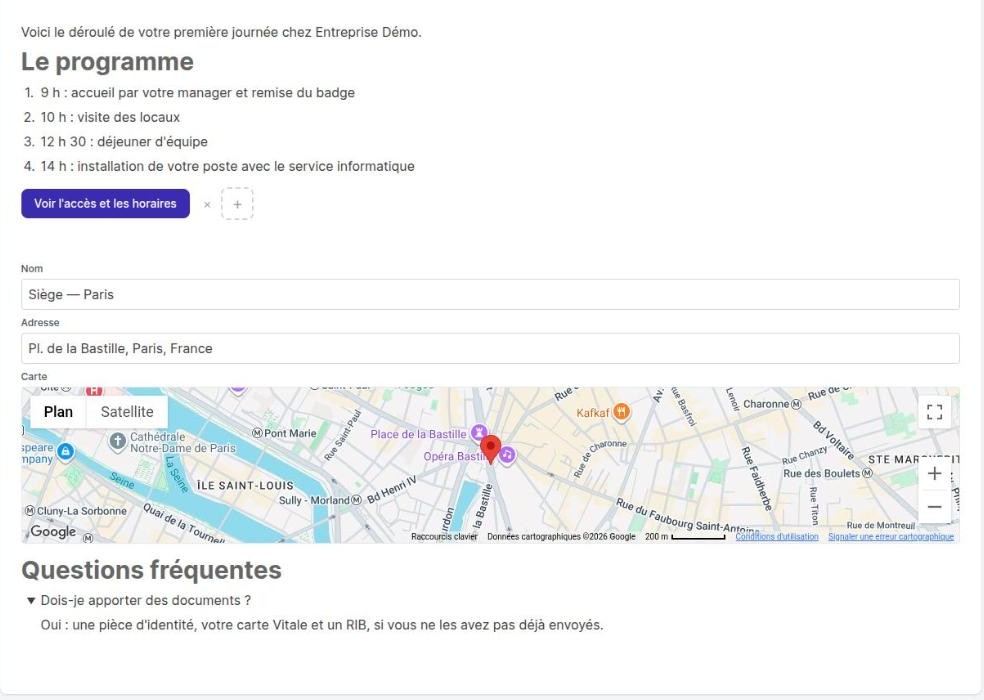Image resolution: width=984 pixels, height=700 pixels.
Task: Click the 'ÎLE SAINT-LOUIS' map label
Action: pyautogui.click(x=245, y=485)
